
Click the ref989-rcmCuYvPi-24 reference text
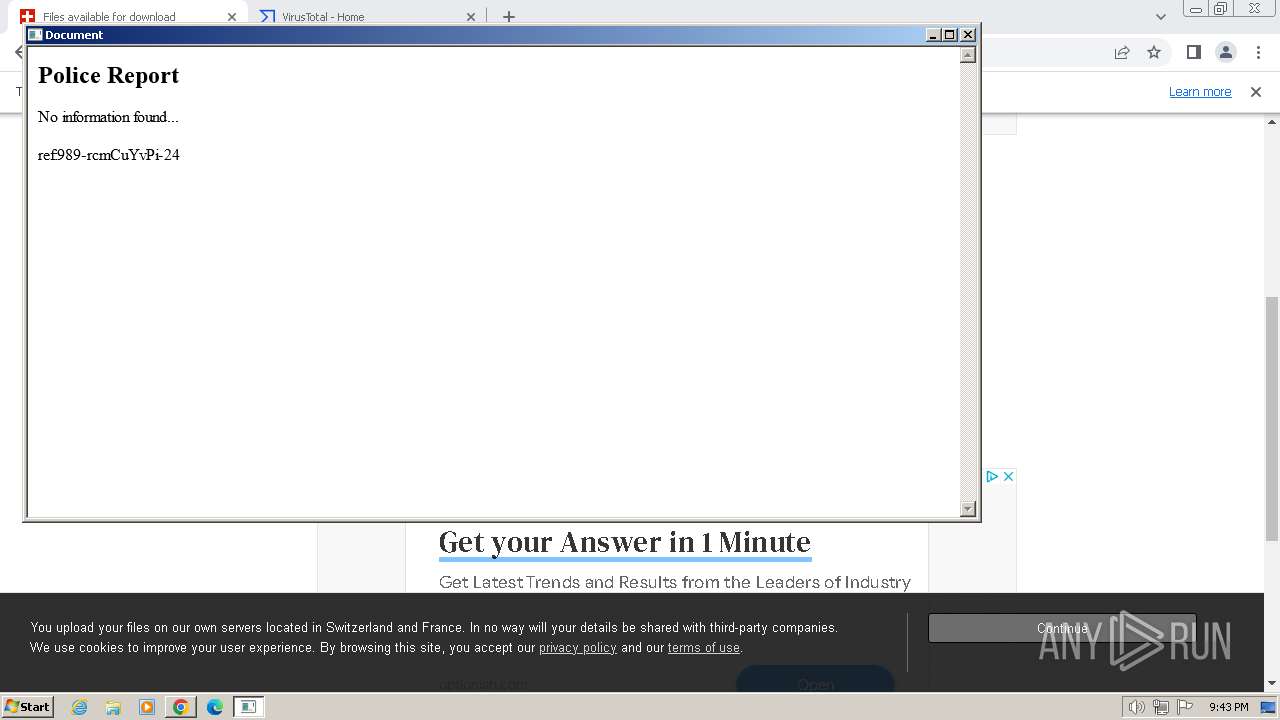pos(109,155)
